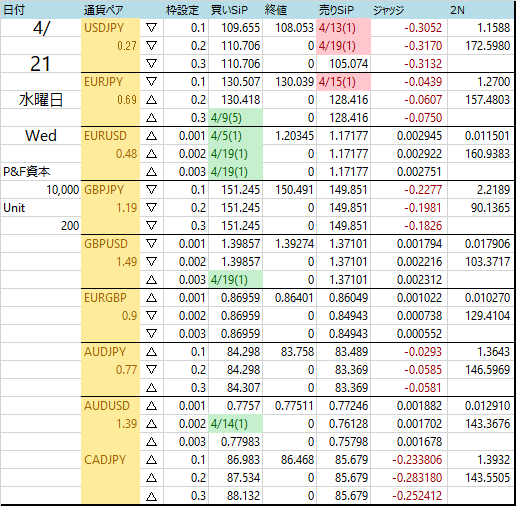The height and width of the screenshot is (506, 516).
Task: Pick the down triangle in GBPJPY 0.3 row
Action: click(x=152, y=226)
